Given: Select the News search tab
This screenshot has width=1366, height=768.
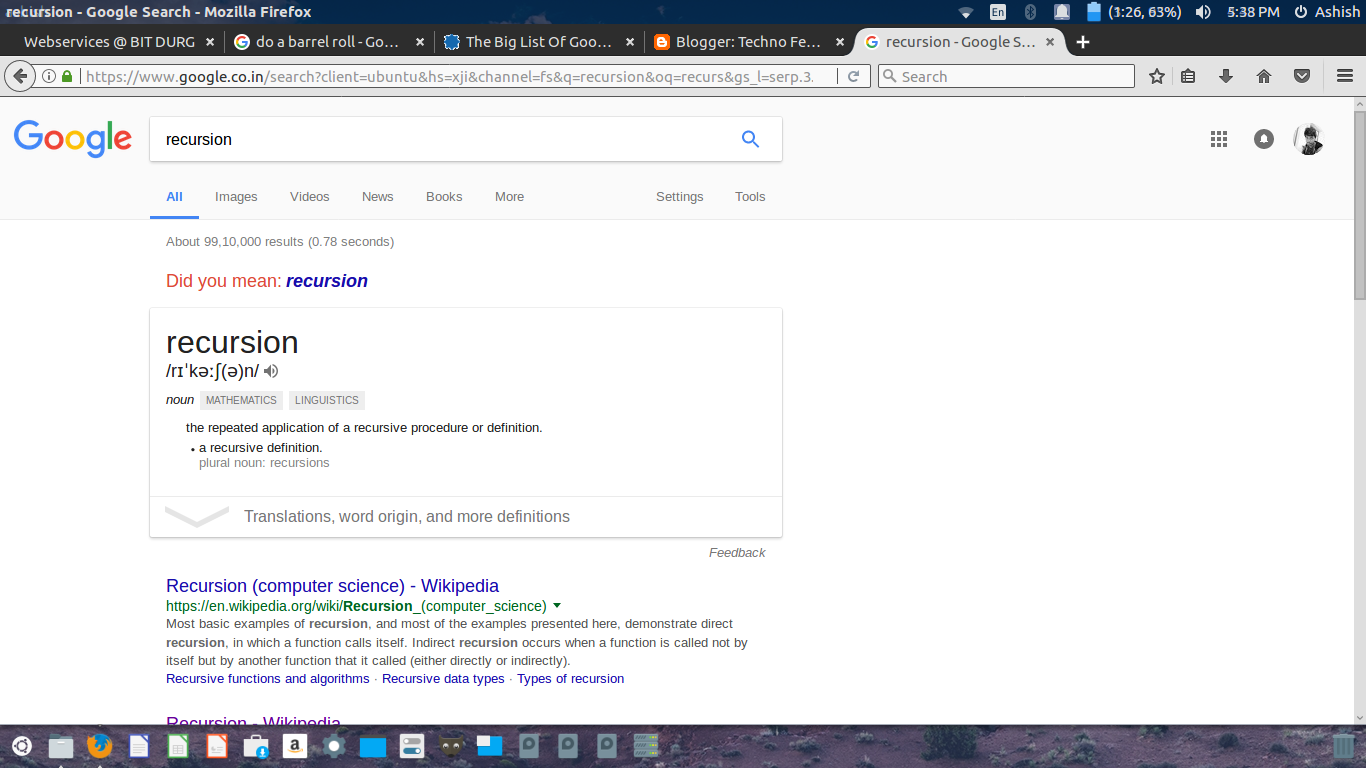Looking at the screenshot, I should [378, 197].
